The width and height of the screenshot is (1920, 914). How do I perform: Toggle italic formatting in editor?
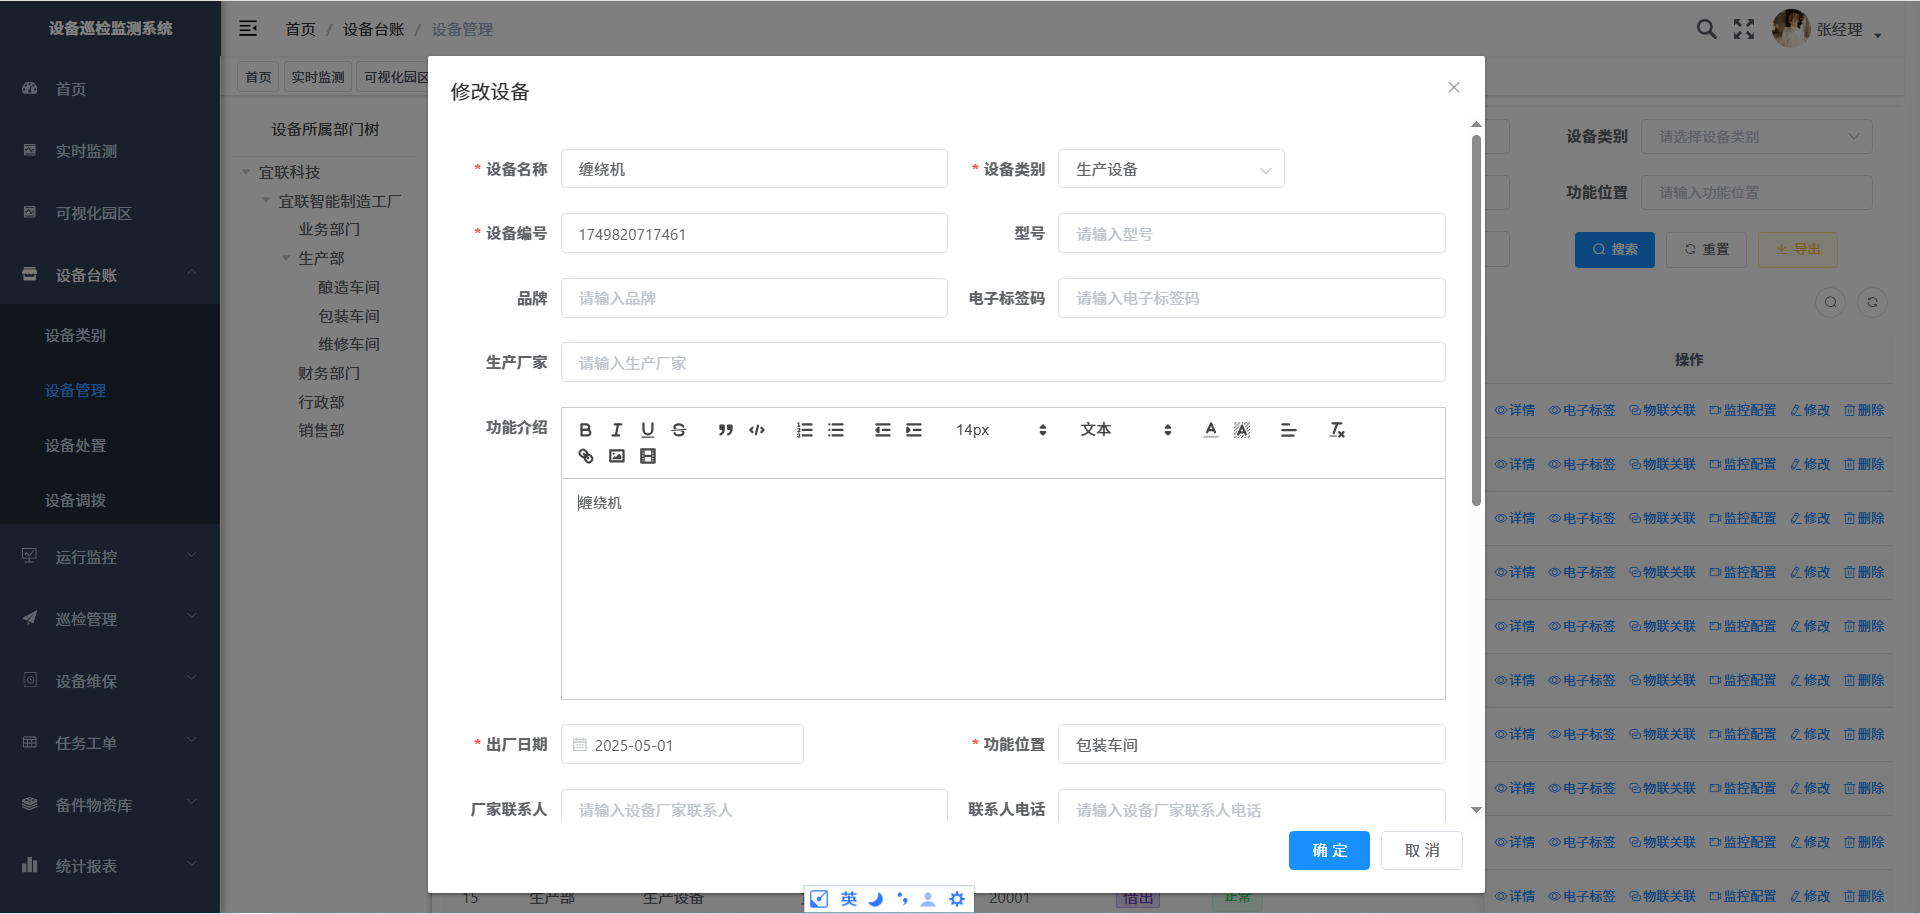(617, 430)
